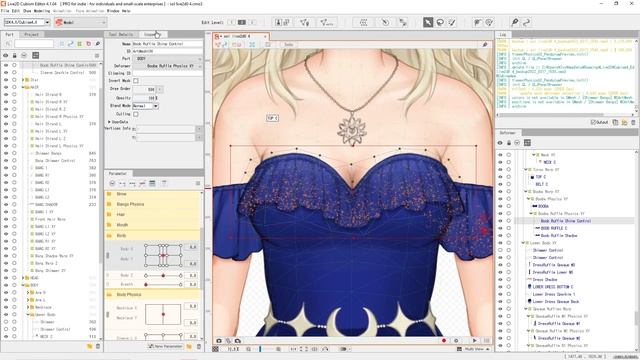Toggle the Culling checkbox
Screen dimensions: 640x360
pos(136,114)
